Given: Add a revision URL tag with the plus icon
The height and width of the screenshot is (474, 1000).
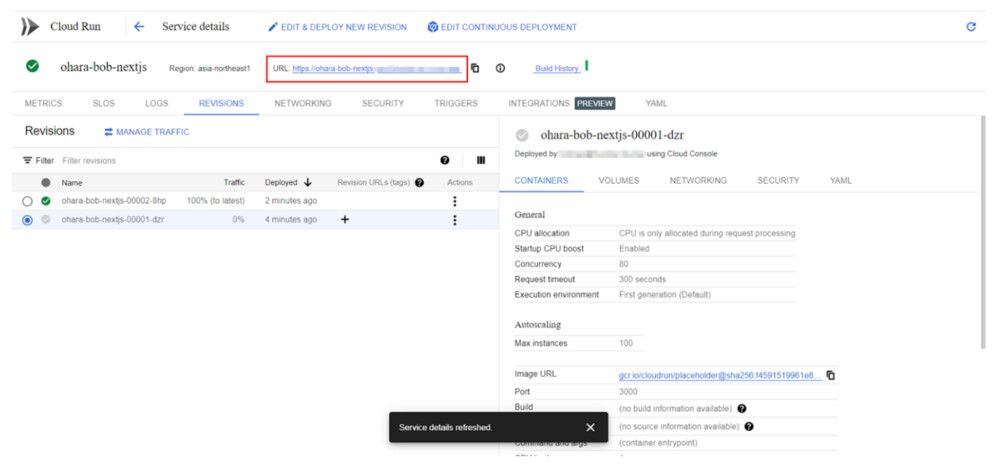Looking at the screenshot, I should pos(345,220).
